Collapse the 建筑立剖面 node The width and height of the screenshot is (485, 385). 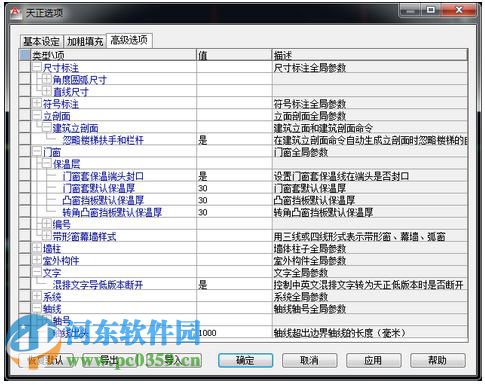coord(47,128)
